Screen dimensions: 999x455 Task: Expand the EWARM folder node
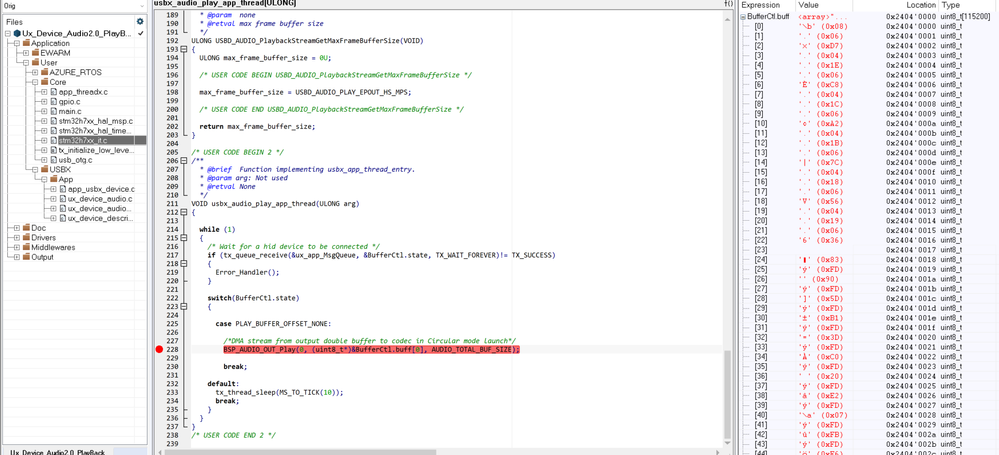tap(26, 53)
